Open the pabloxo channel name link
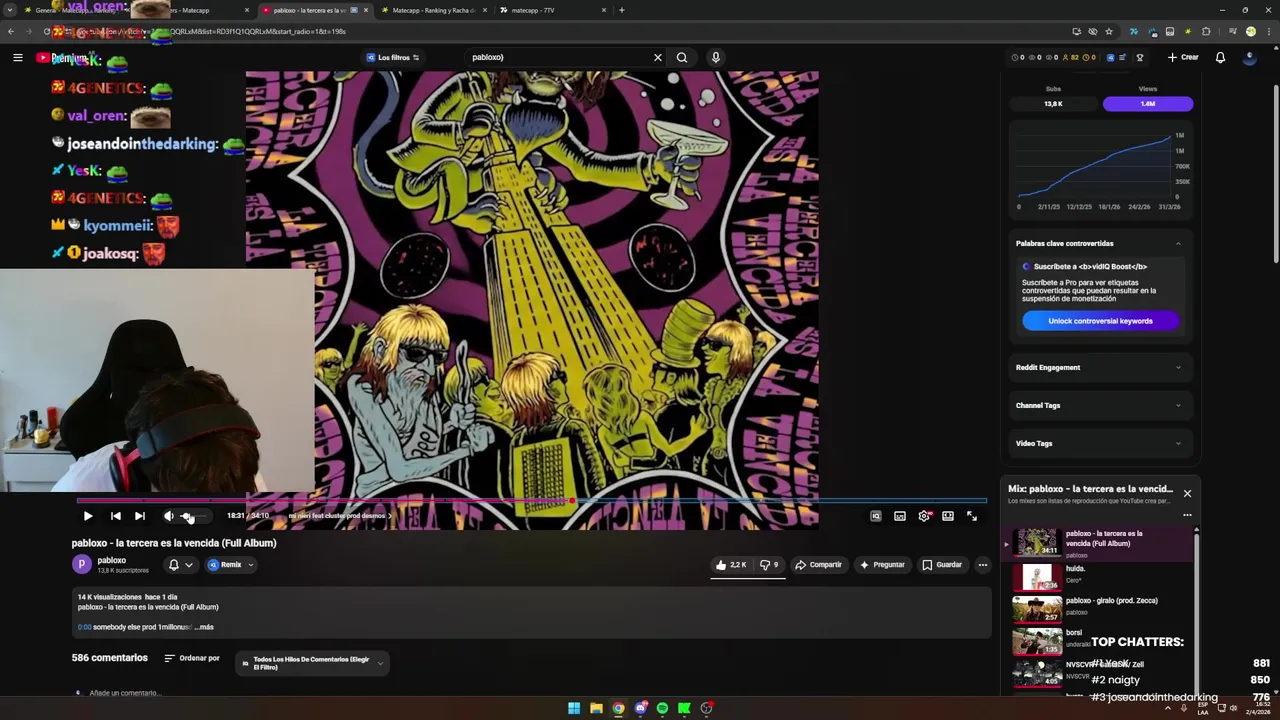 point(111,560)
